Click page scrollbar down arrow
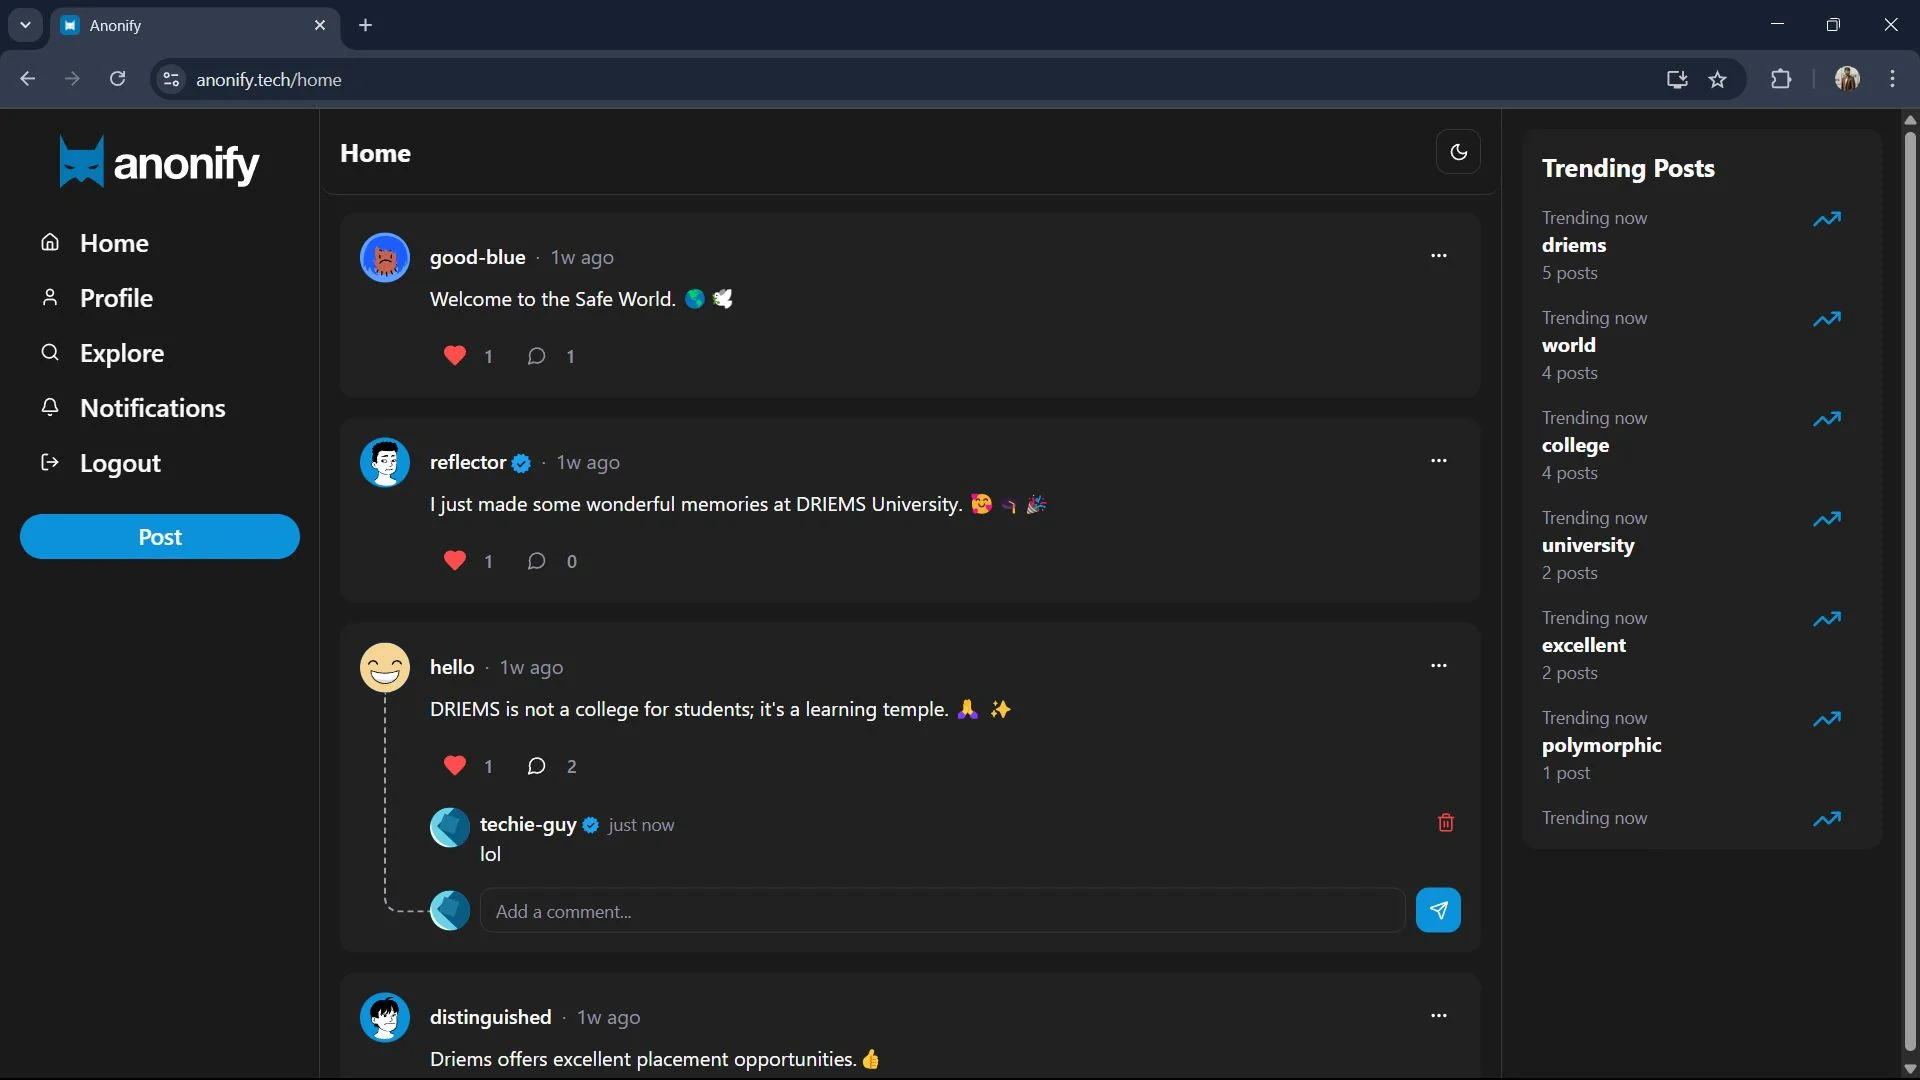 [x=1910, y=1069]
